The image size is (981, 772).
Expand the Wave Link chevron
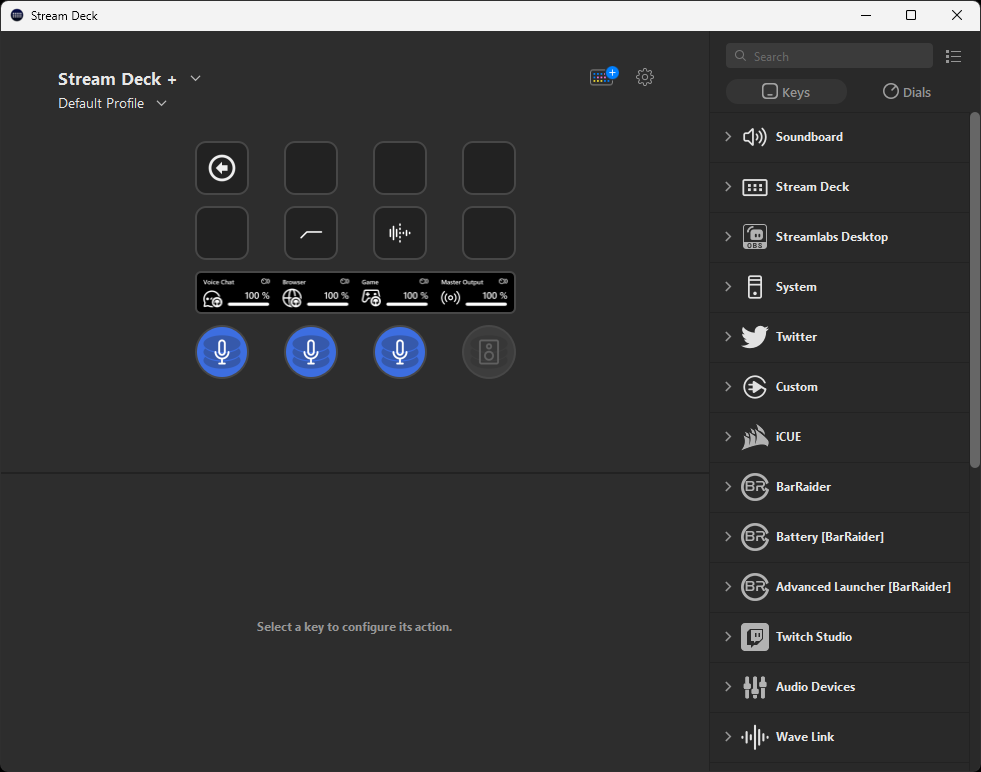(728, 737)
